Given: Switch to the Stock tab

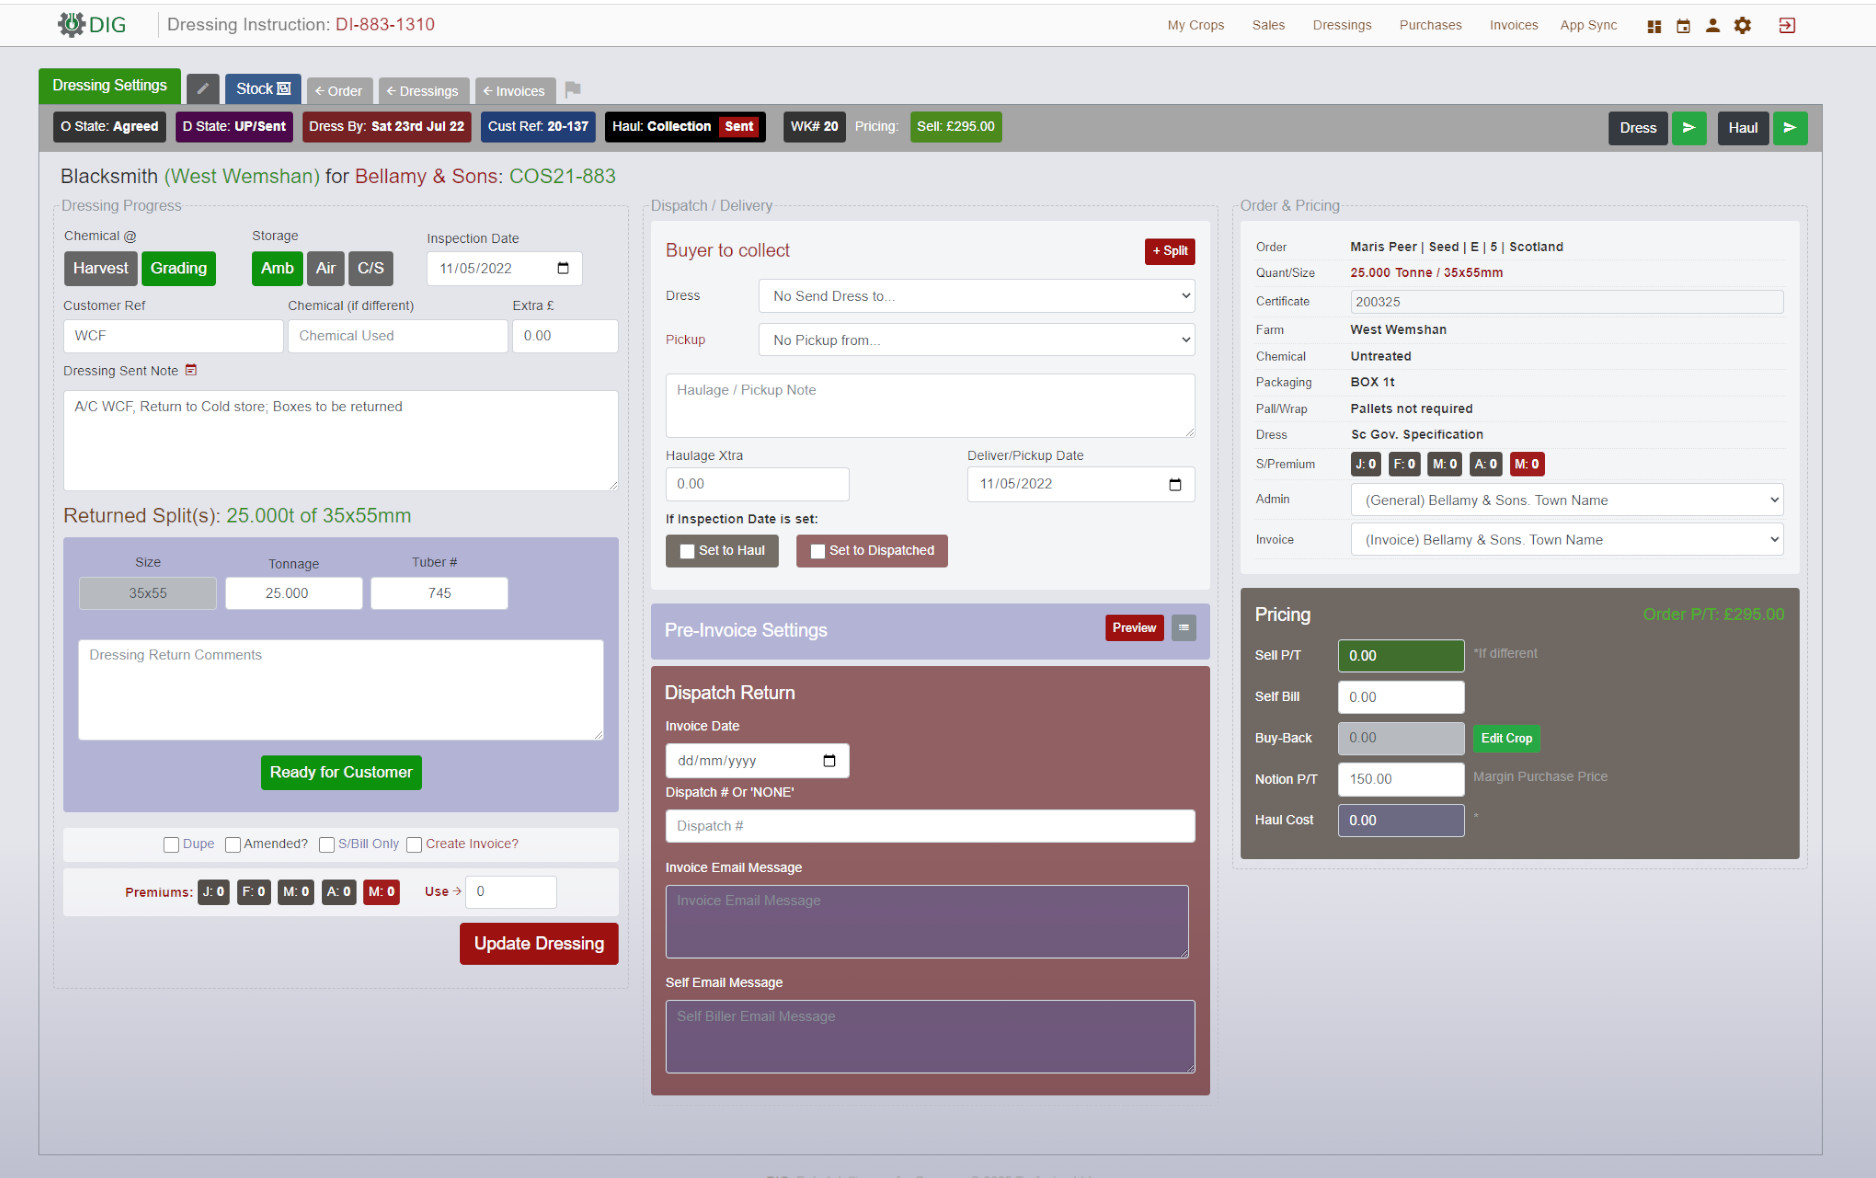Looking at the screenshot, I should (263, 89).
